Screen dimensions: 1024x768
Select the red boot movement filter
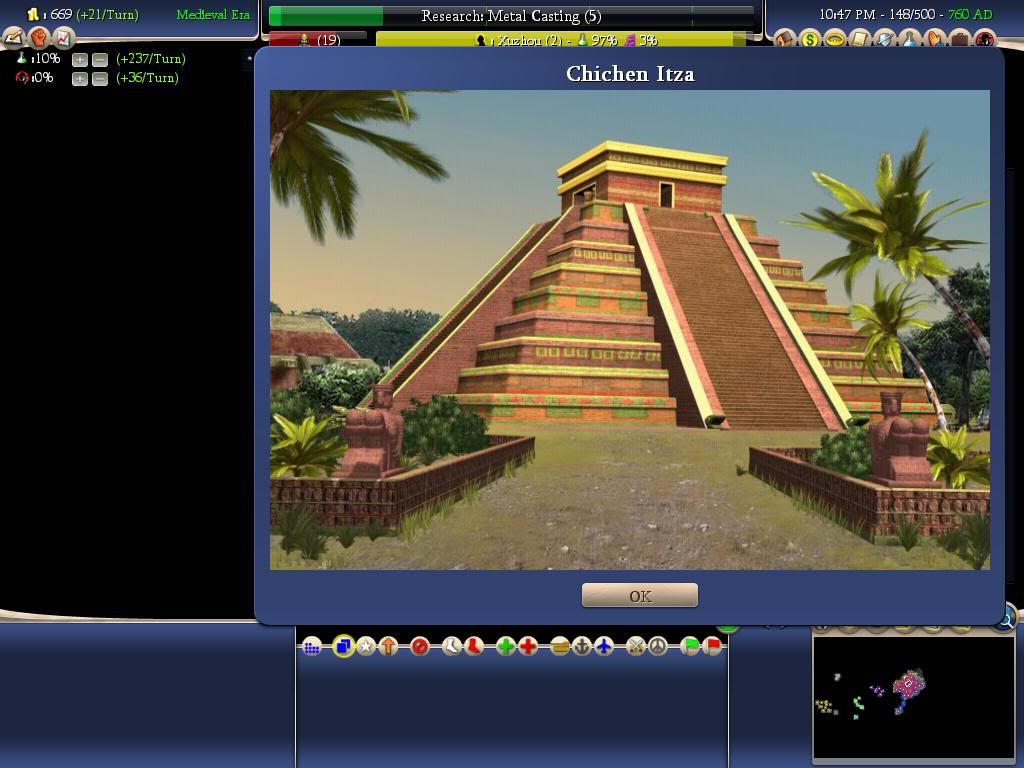pyautogui.click(x=473, y=647)
